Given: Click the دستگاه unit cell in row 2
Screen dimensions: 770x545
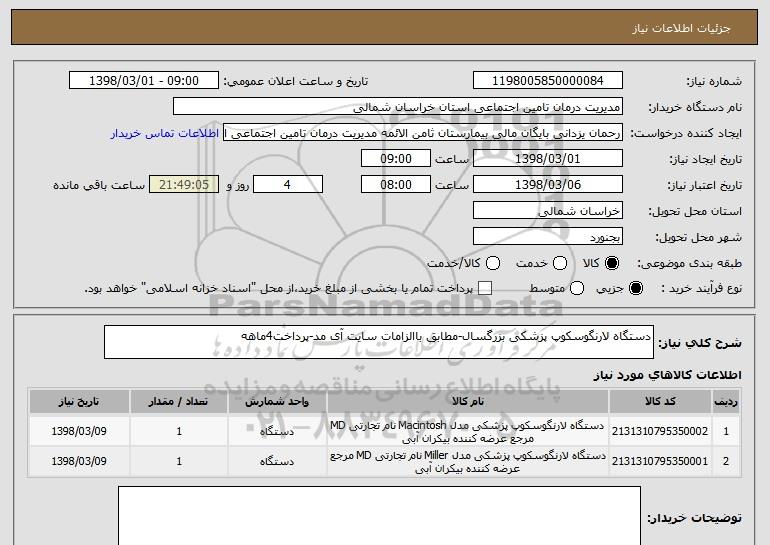Looking at the screenshot, I should click(x=277, y=462).
